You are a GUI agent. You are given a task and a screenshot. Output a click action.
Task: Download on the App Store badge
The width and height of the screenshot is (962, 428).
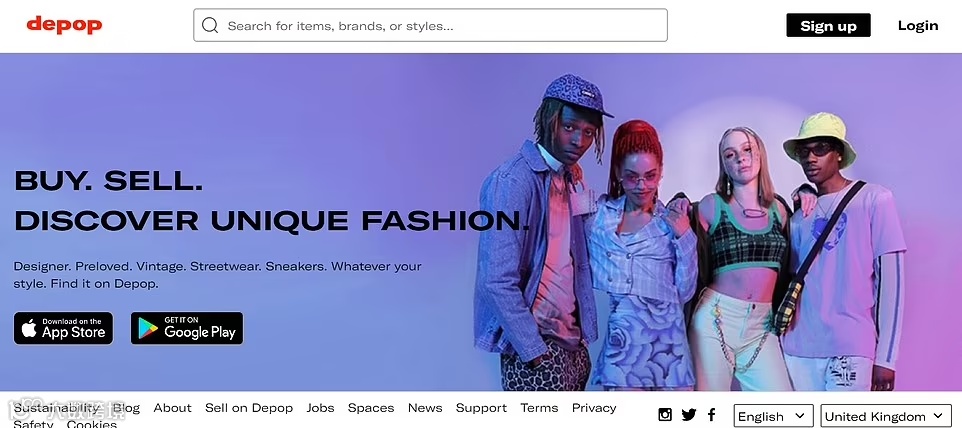click(64, 328)
